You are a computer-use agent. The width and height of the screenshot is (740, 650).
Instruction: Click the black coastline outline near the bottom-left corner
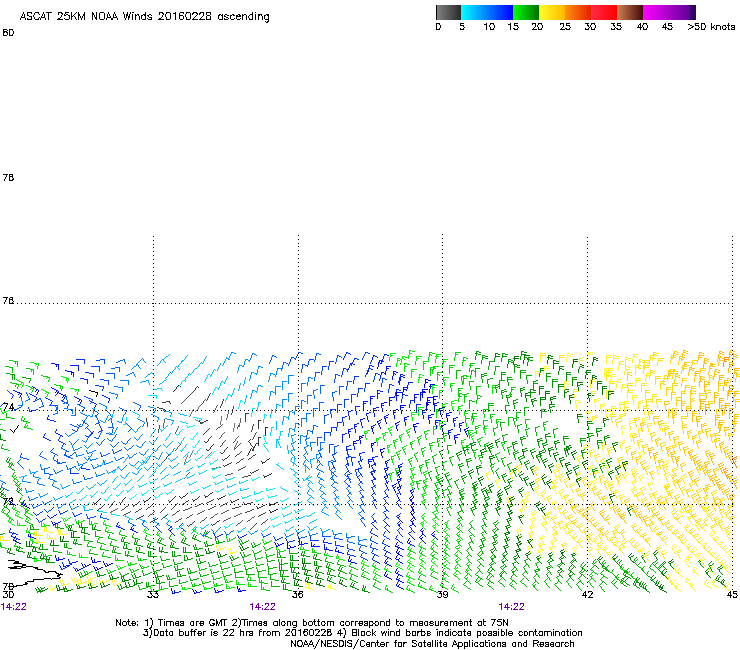(x=33, y=572)
